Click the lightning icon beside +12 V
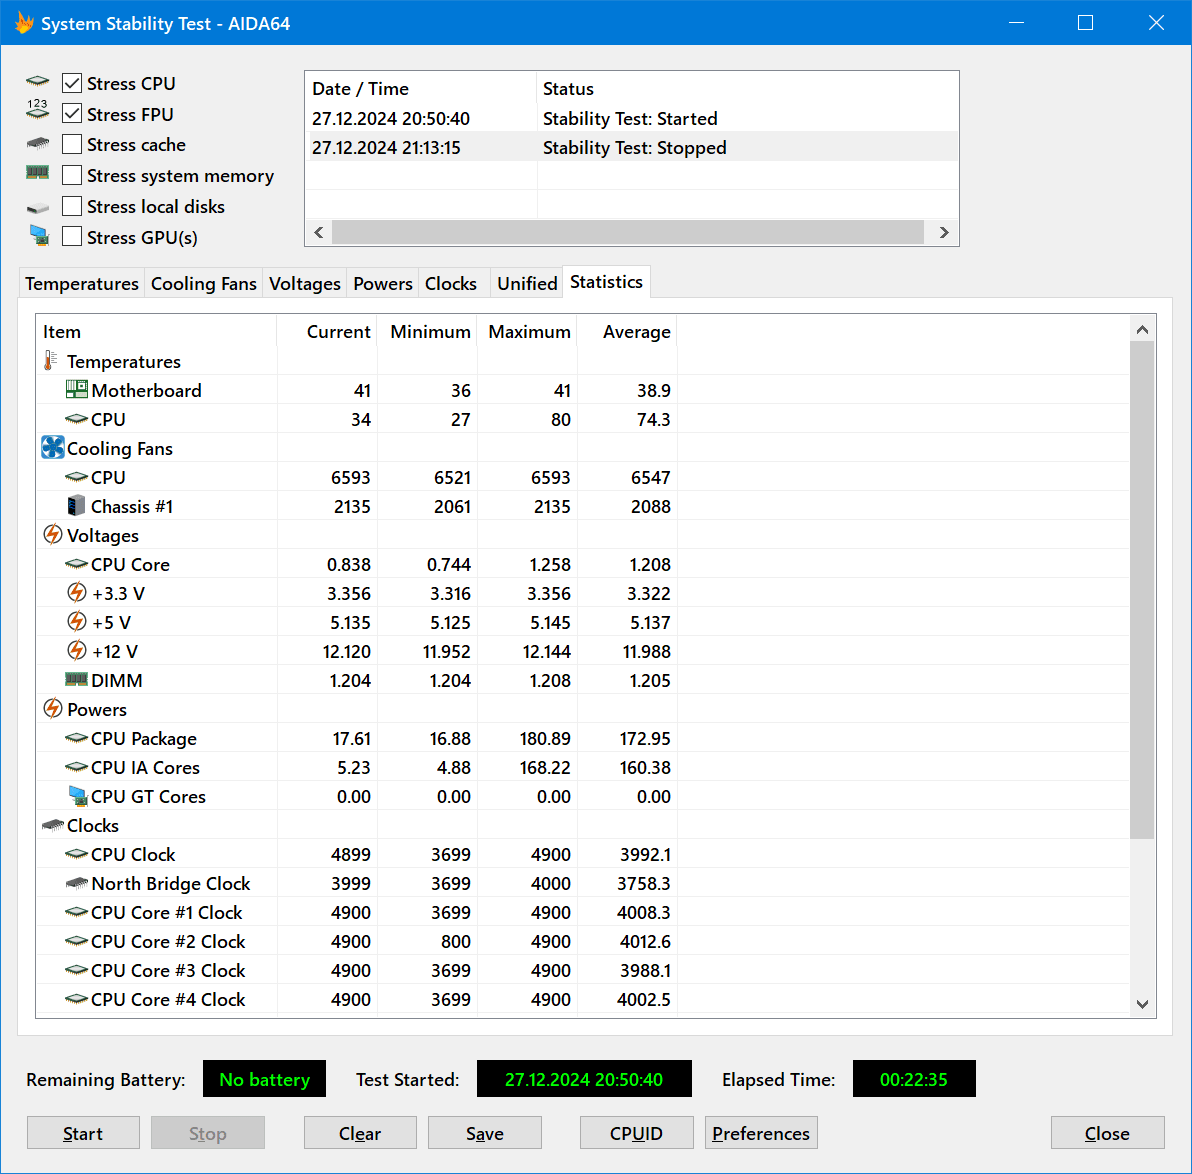Viewport: 1192px width, 1174px height. (77, 650)
